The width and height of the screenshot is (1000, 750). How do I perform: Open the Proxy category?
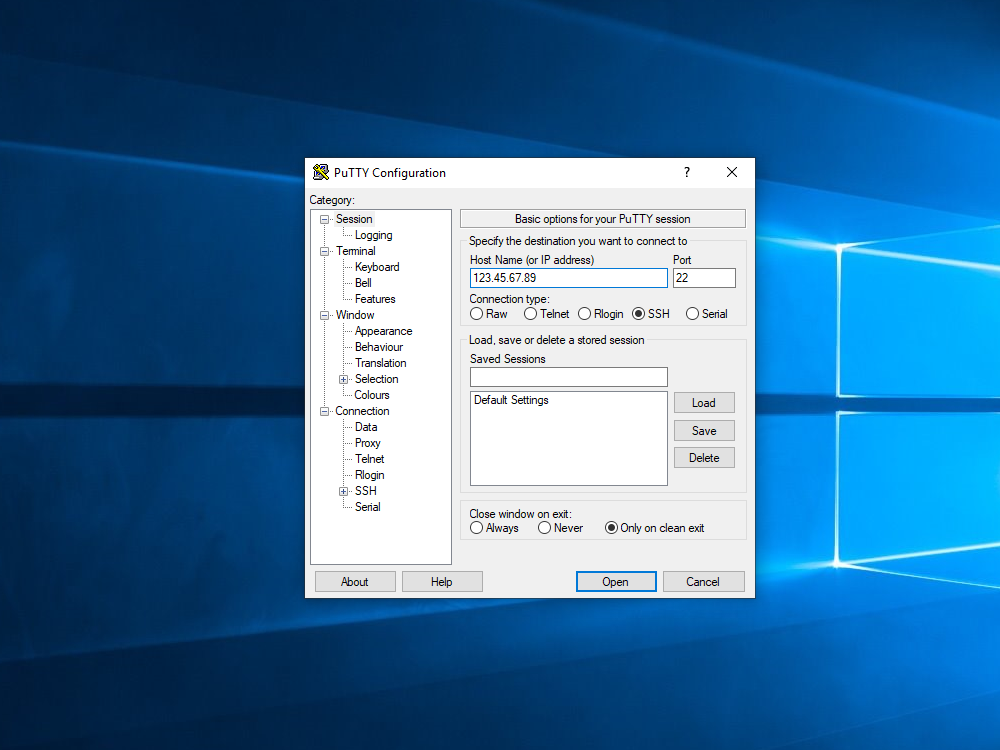click(x=367, y=443)
